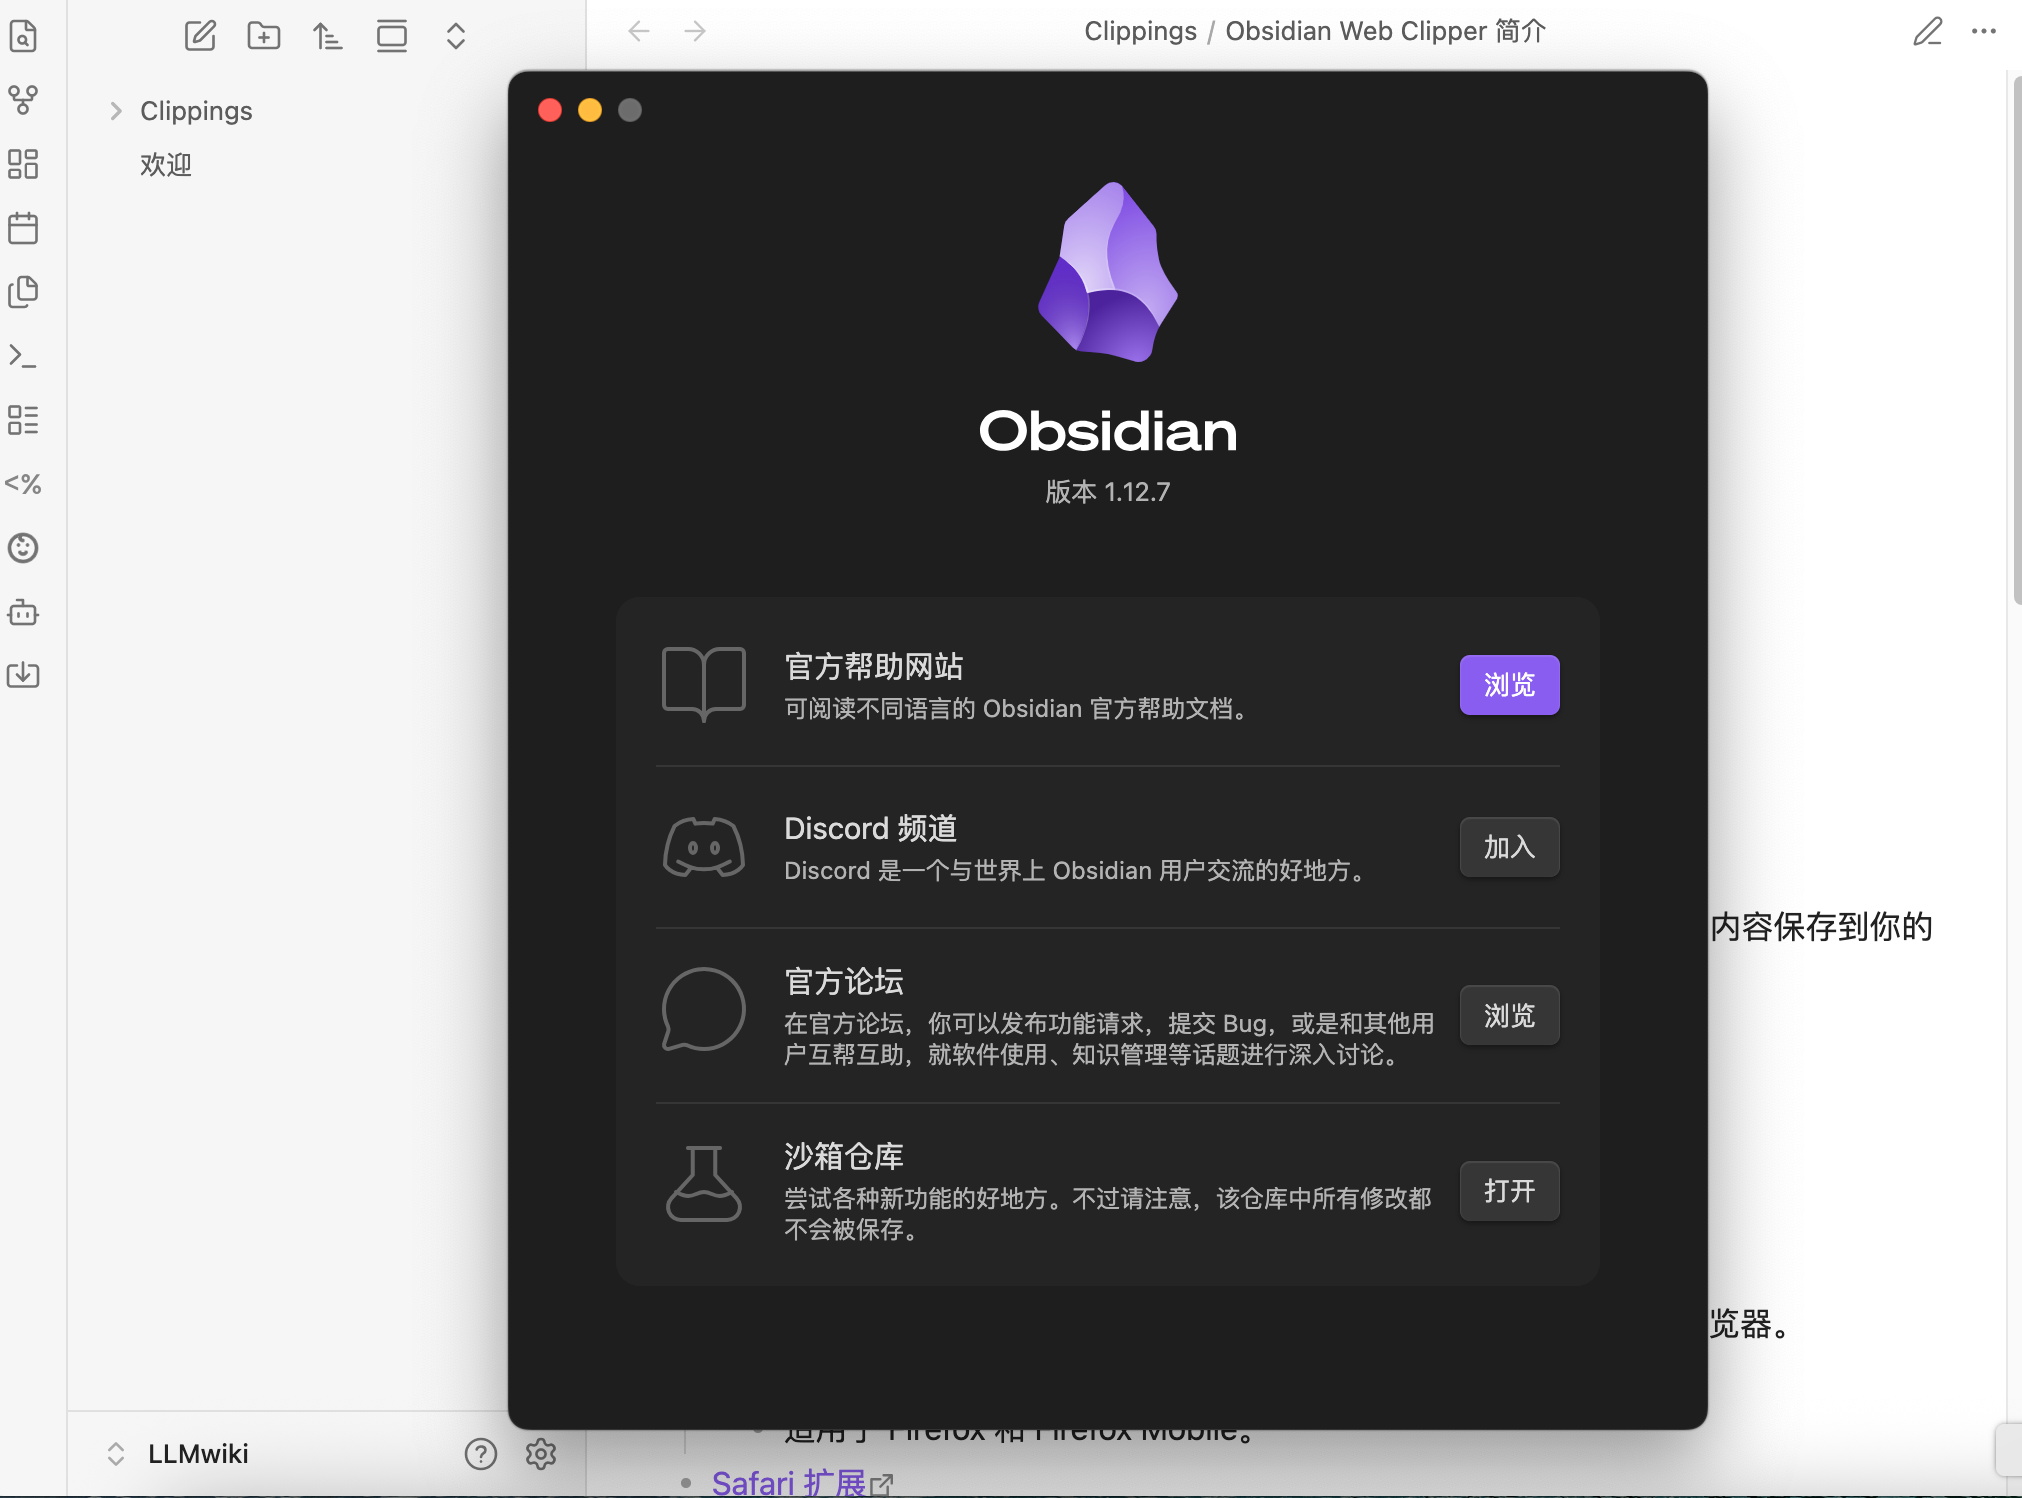Image resolution: width=2022 pixels, height=1498 pixels.
Task: Collapse or expand all folders
Action: point(456,36)
